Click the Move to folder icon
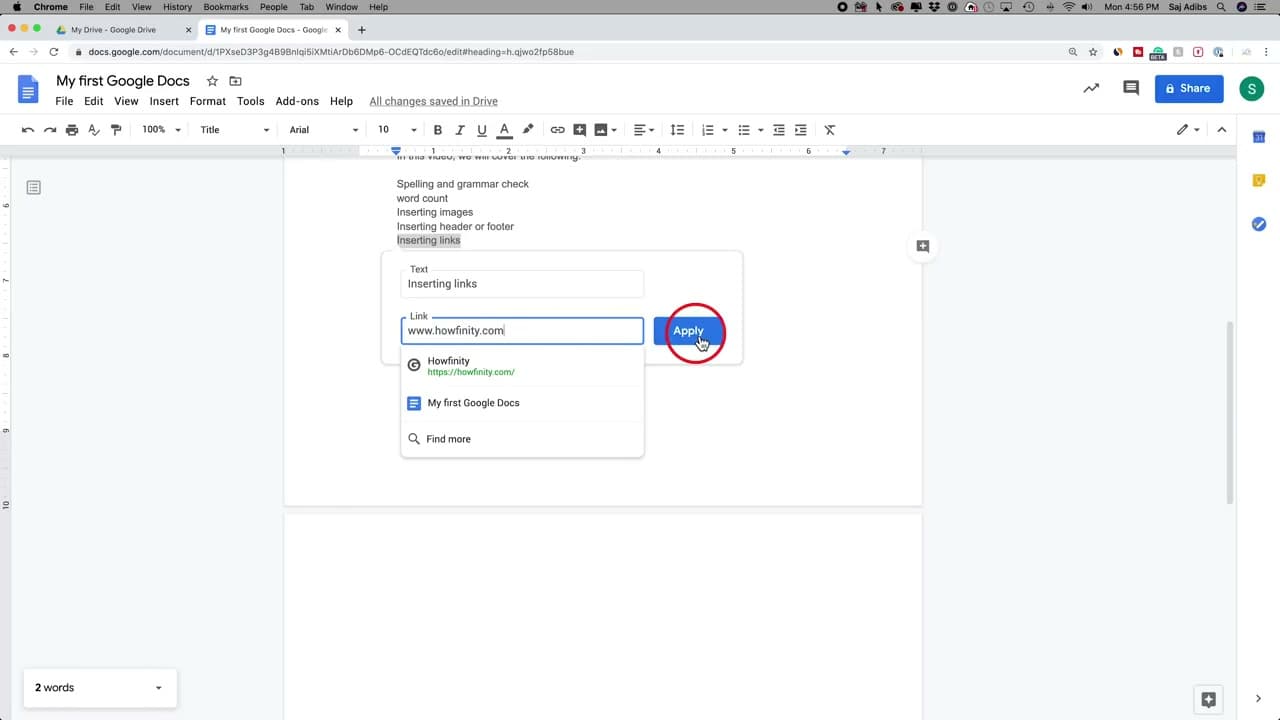The width and height of the screenshot is (1280, 720). [x=235, y=81]
